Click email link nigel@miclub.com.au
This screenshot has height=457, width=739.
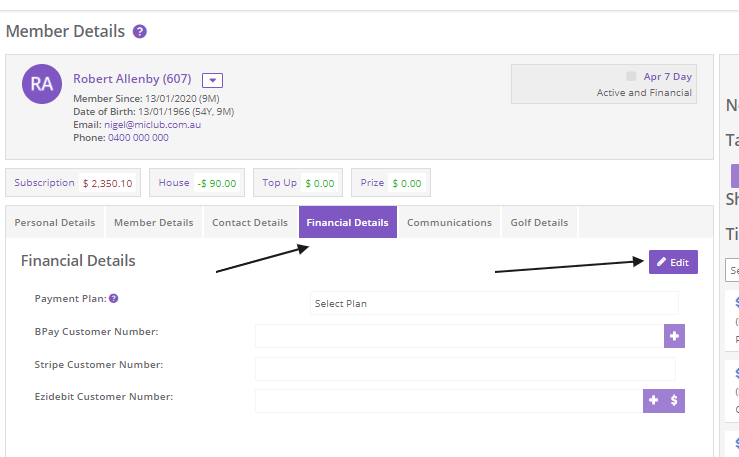(152, 124)
